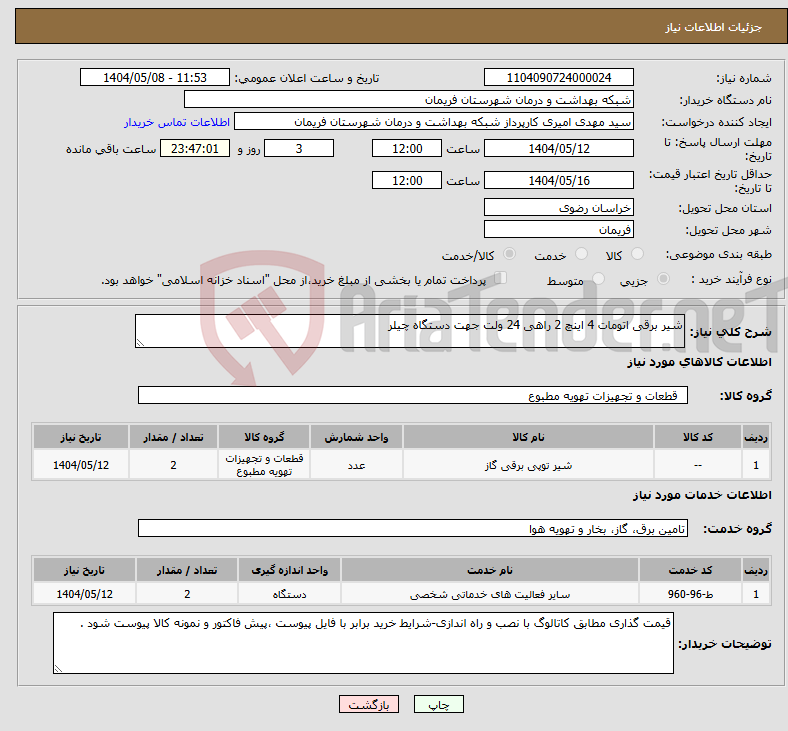This screenshot has width=788, height=731.
Task: Click the price validity time 12:00 field
Action: [407, 180]
